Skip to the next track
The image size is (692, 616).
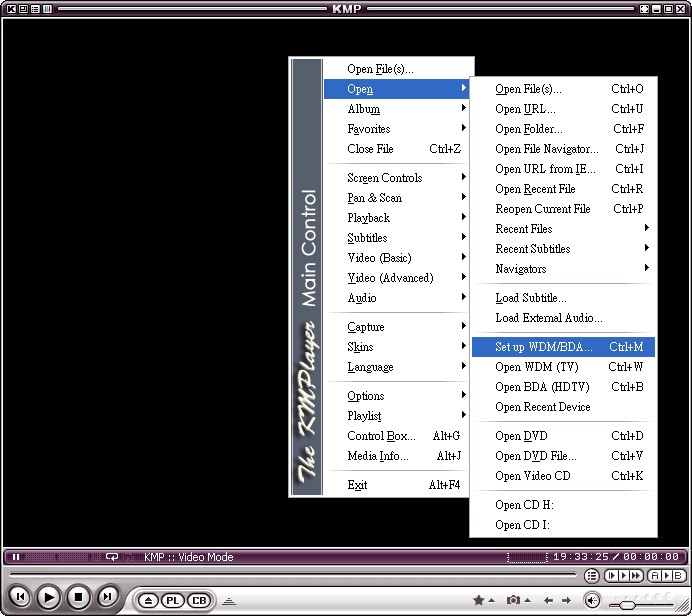[x=107, y=598]
